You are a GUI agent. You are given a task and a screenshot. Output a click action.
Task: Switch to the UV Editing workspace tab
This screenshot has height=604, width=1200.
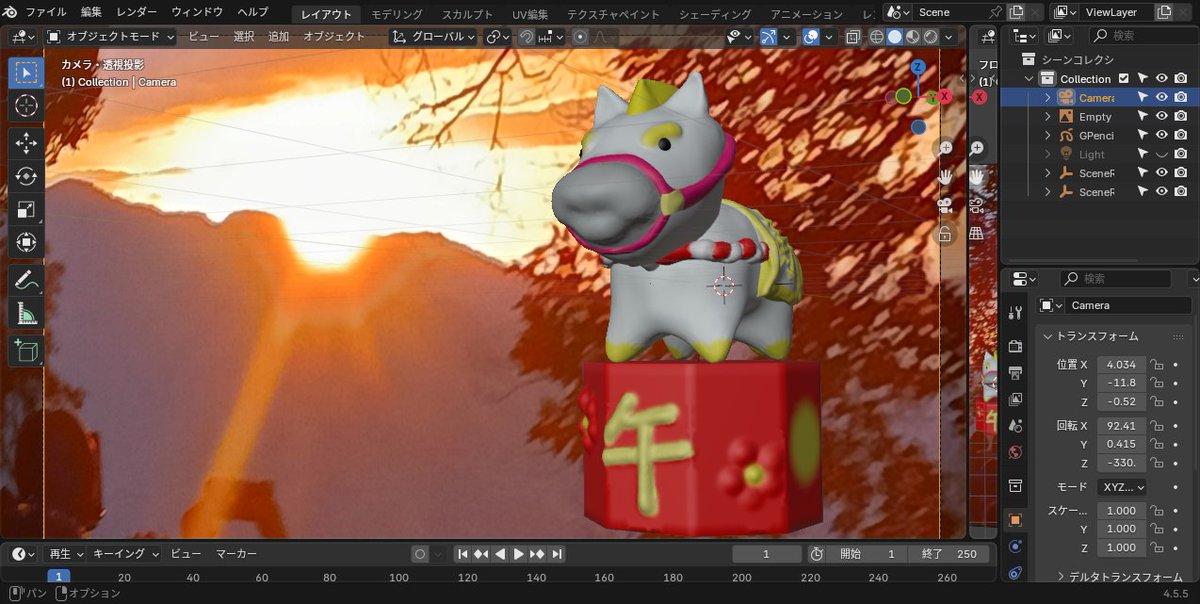531,14
